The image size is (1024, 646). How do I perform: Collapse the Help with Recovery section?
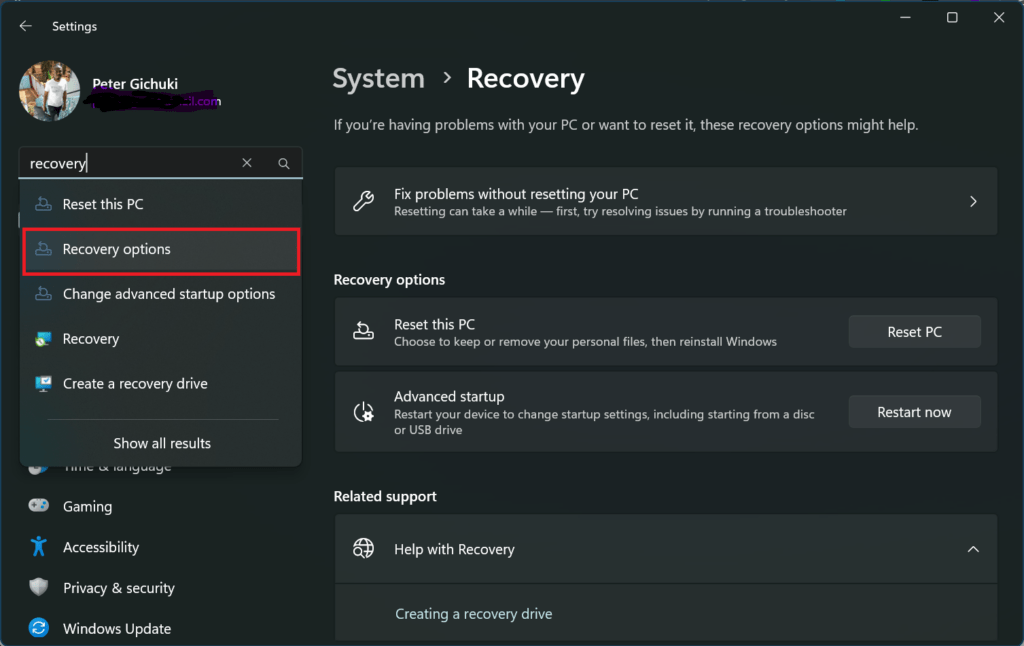pyautogui.click(x=973, y=549)
